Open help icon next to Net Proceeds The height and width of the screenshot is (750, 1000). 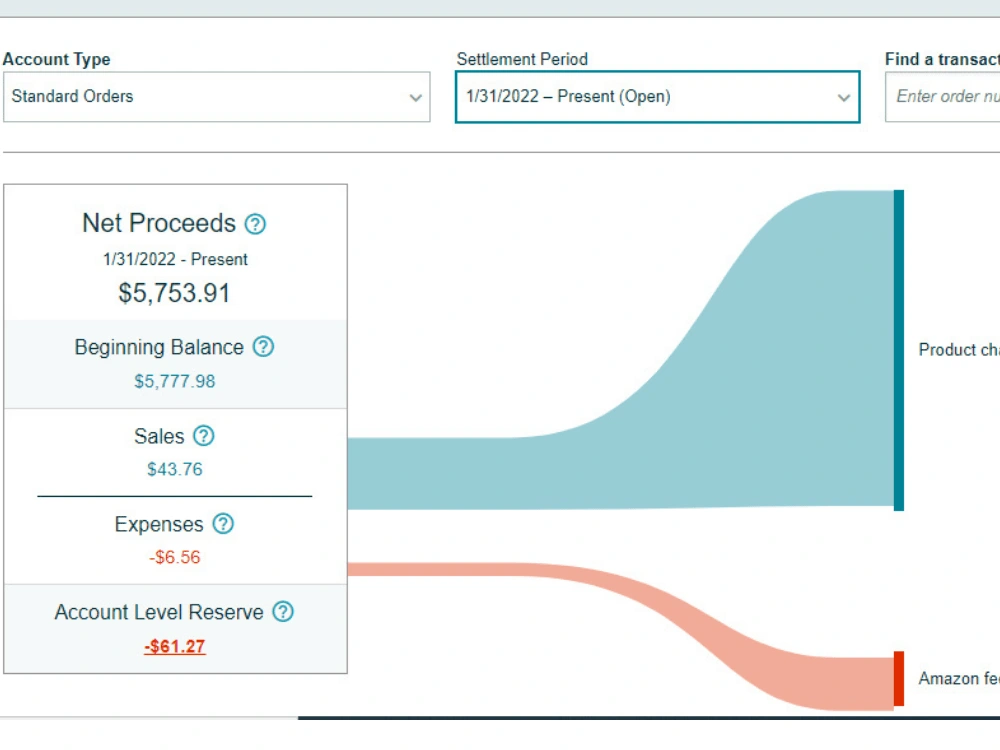(x=255, y=224)
